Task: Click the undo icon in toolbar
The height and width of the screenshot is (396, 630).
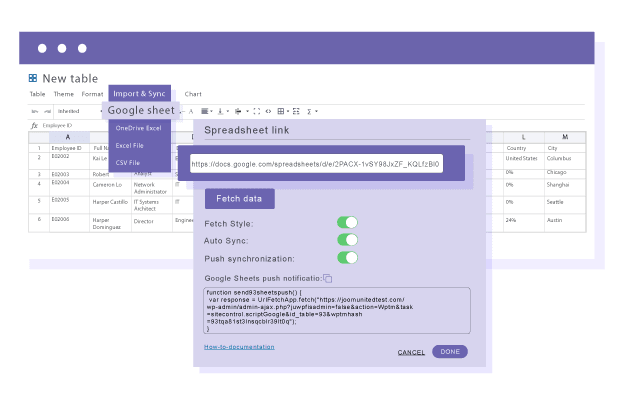Action: (x=35, y=111)
